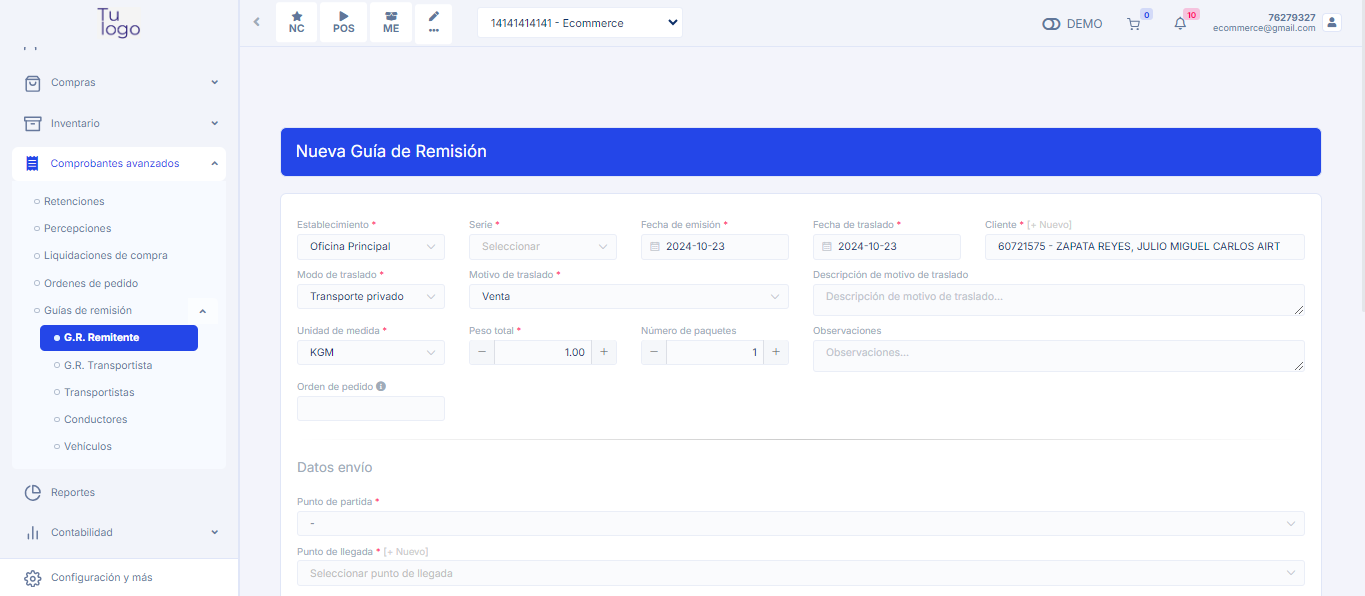Open the notifications bell

click(x=1180, y=24)
